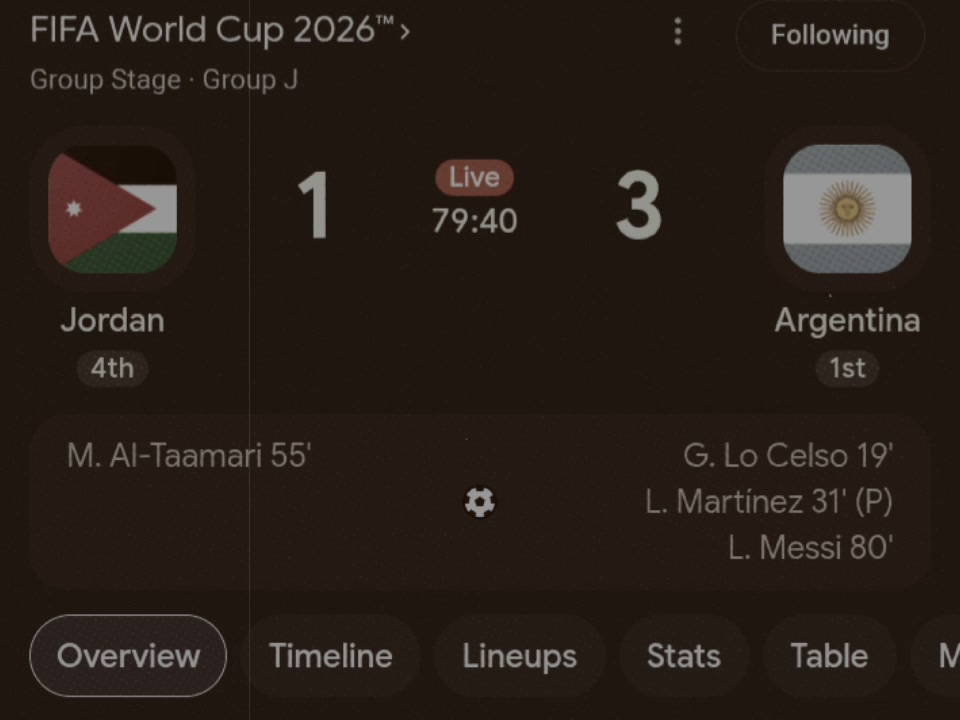Image resolution: width=960 pixels, height=720 pixels.
Task: Tap the Jordan flag icon
Action: tap(113, 209)
